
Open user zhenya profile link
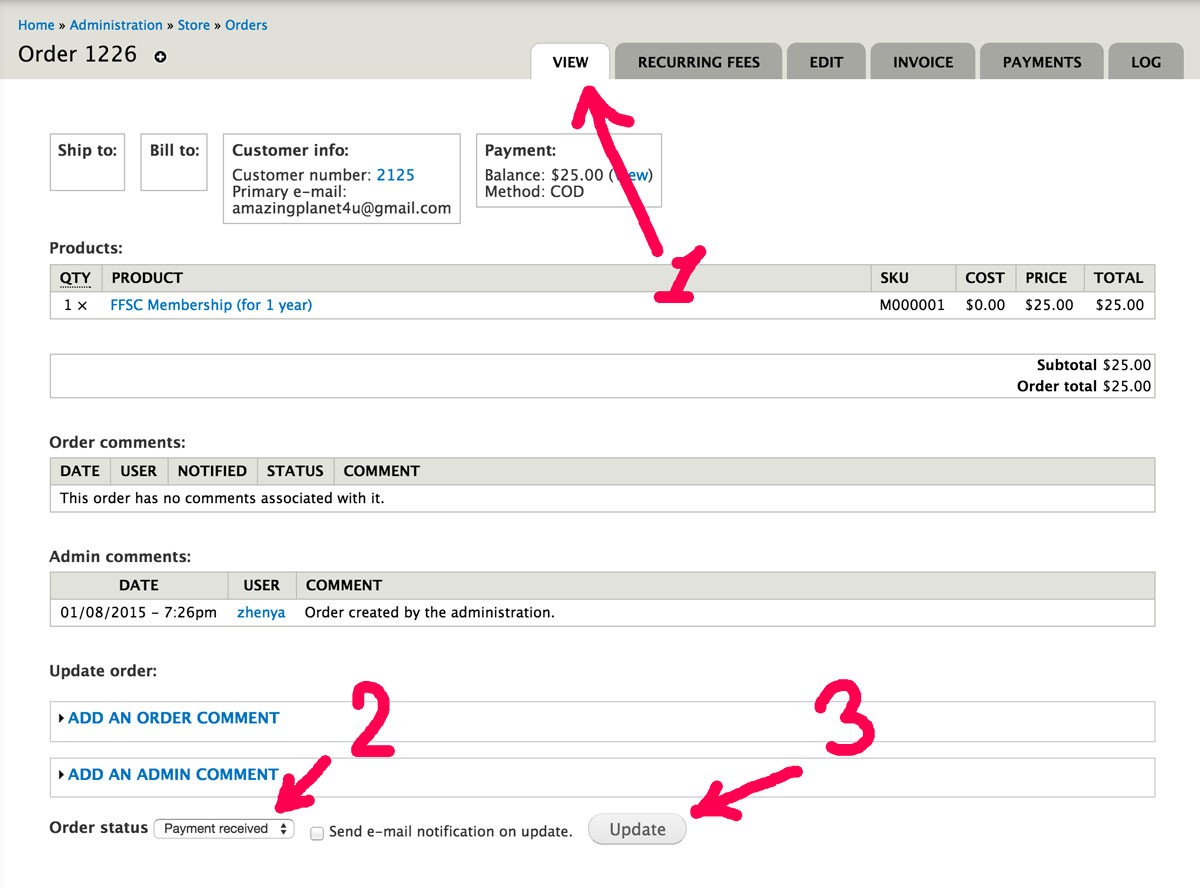[261, 612]
